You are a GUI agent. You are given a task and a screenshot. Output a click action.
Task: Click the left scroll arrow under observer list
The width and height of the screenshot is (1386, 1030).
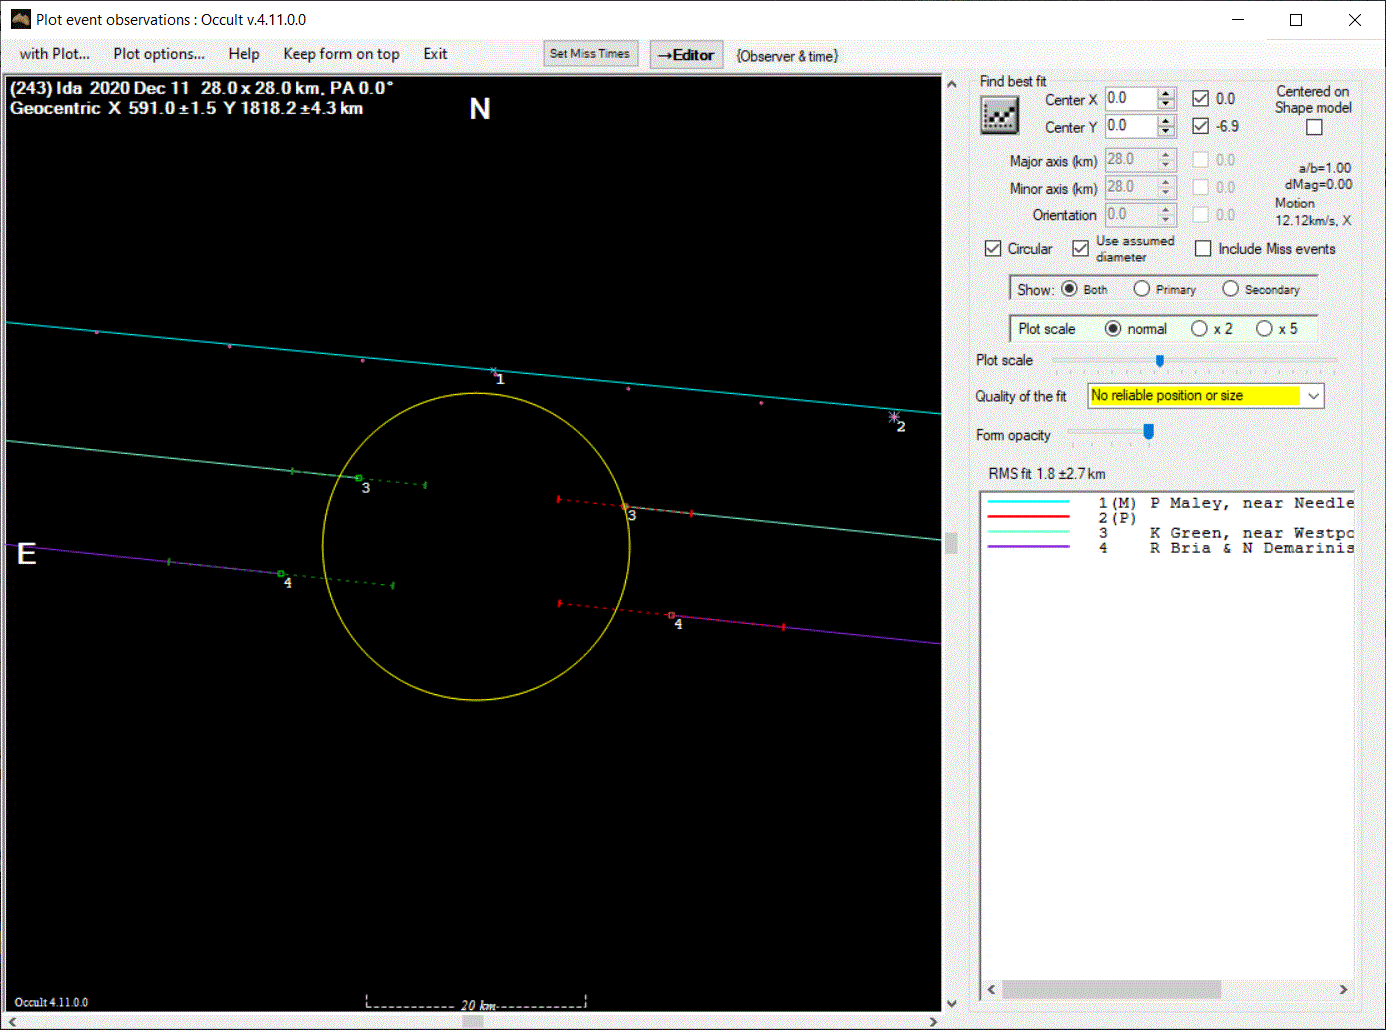click(991, 989)
